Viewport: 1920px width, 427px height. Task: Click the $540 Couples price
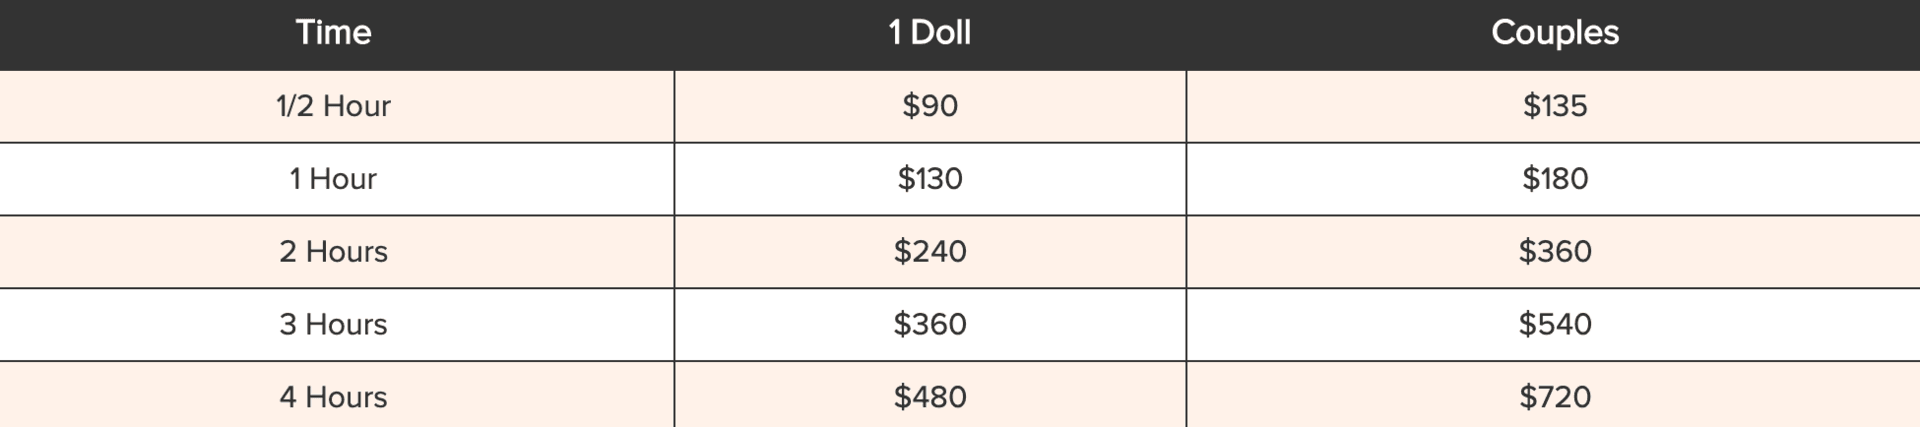1555,325
